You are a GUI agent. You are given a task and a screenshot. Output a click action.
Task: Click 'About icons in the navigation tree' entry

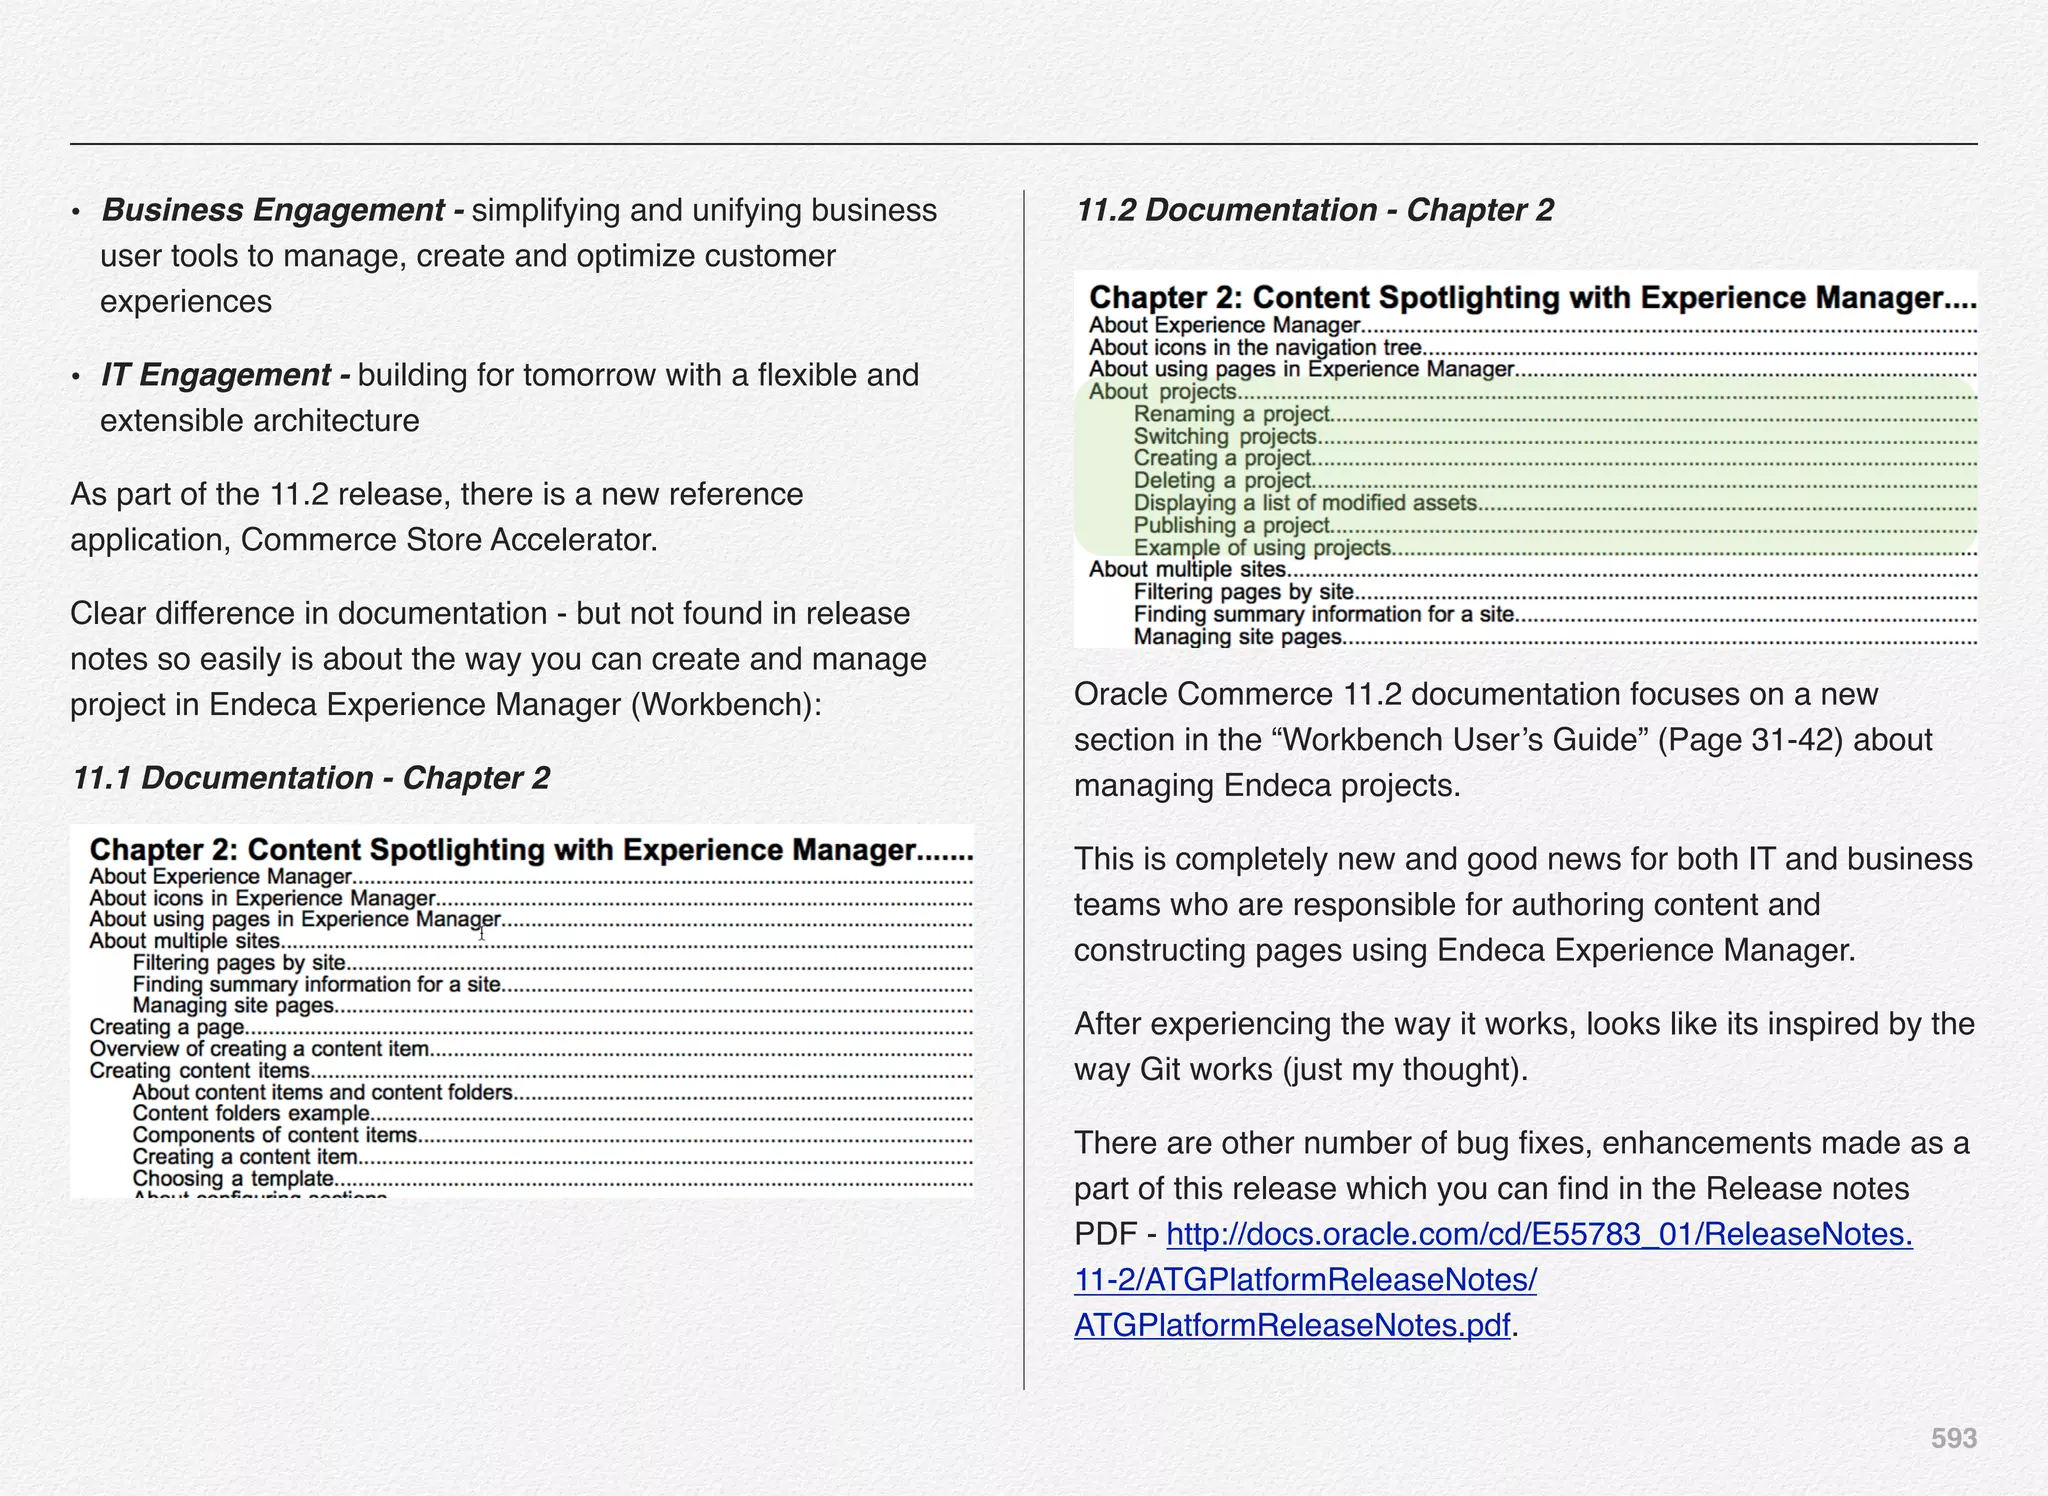click(x=1254, y=348)
